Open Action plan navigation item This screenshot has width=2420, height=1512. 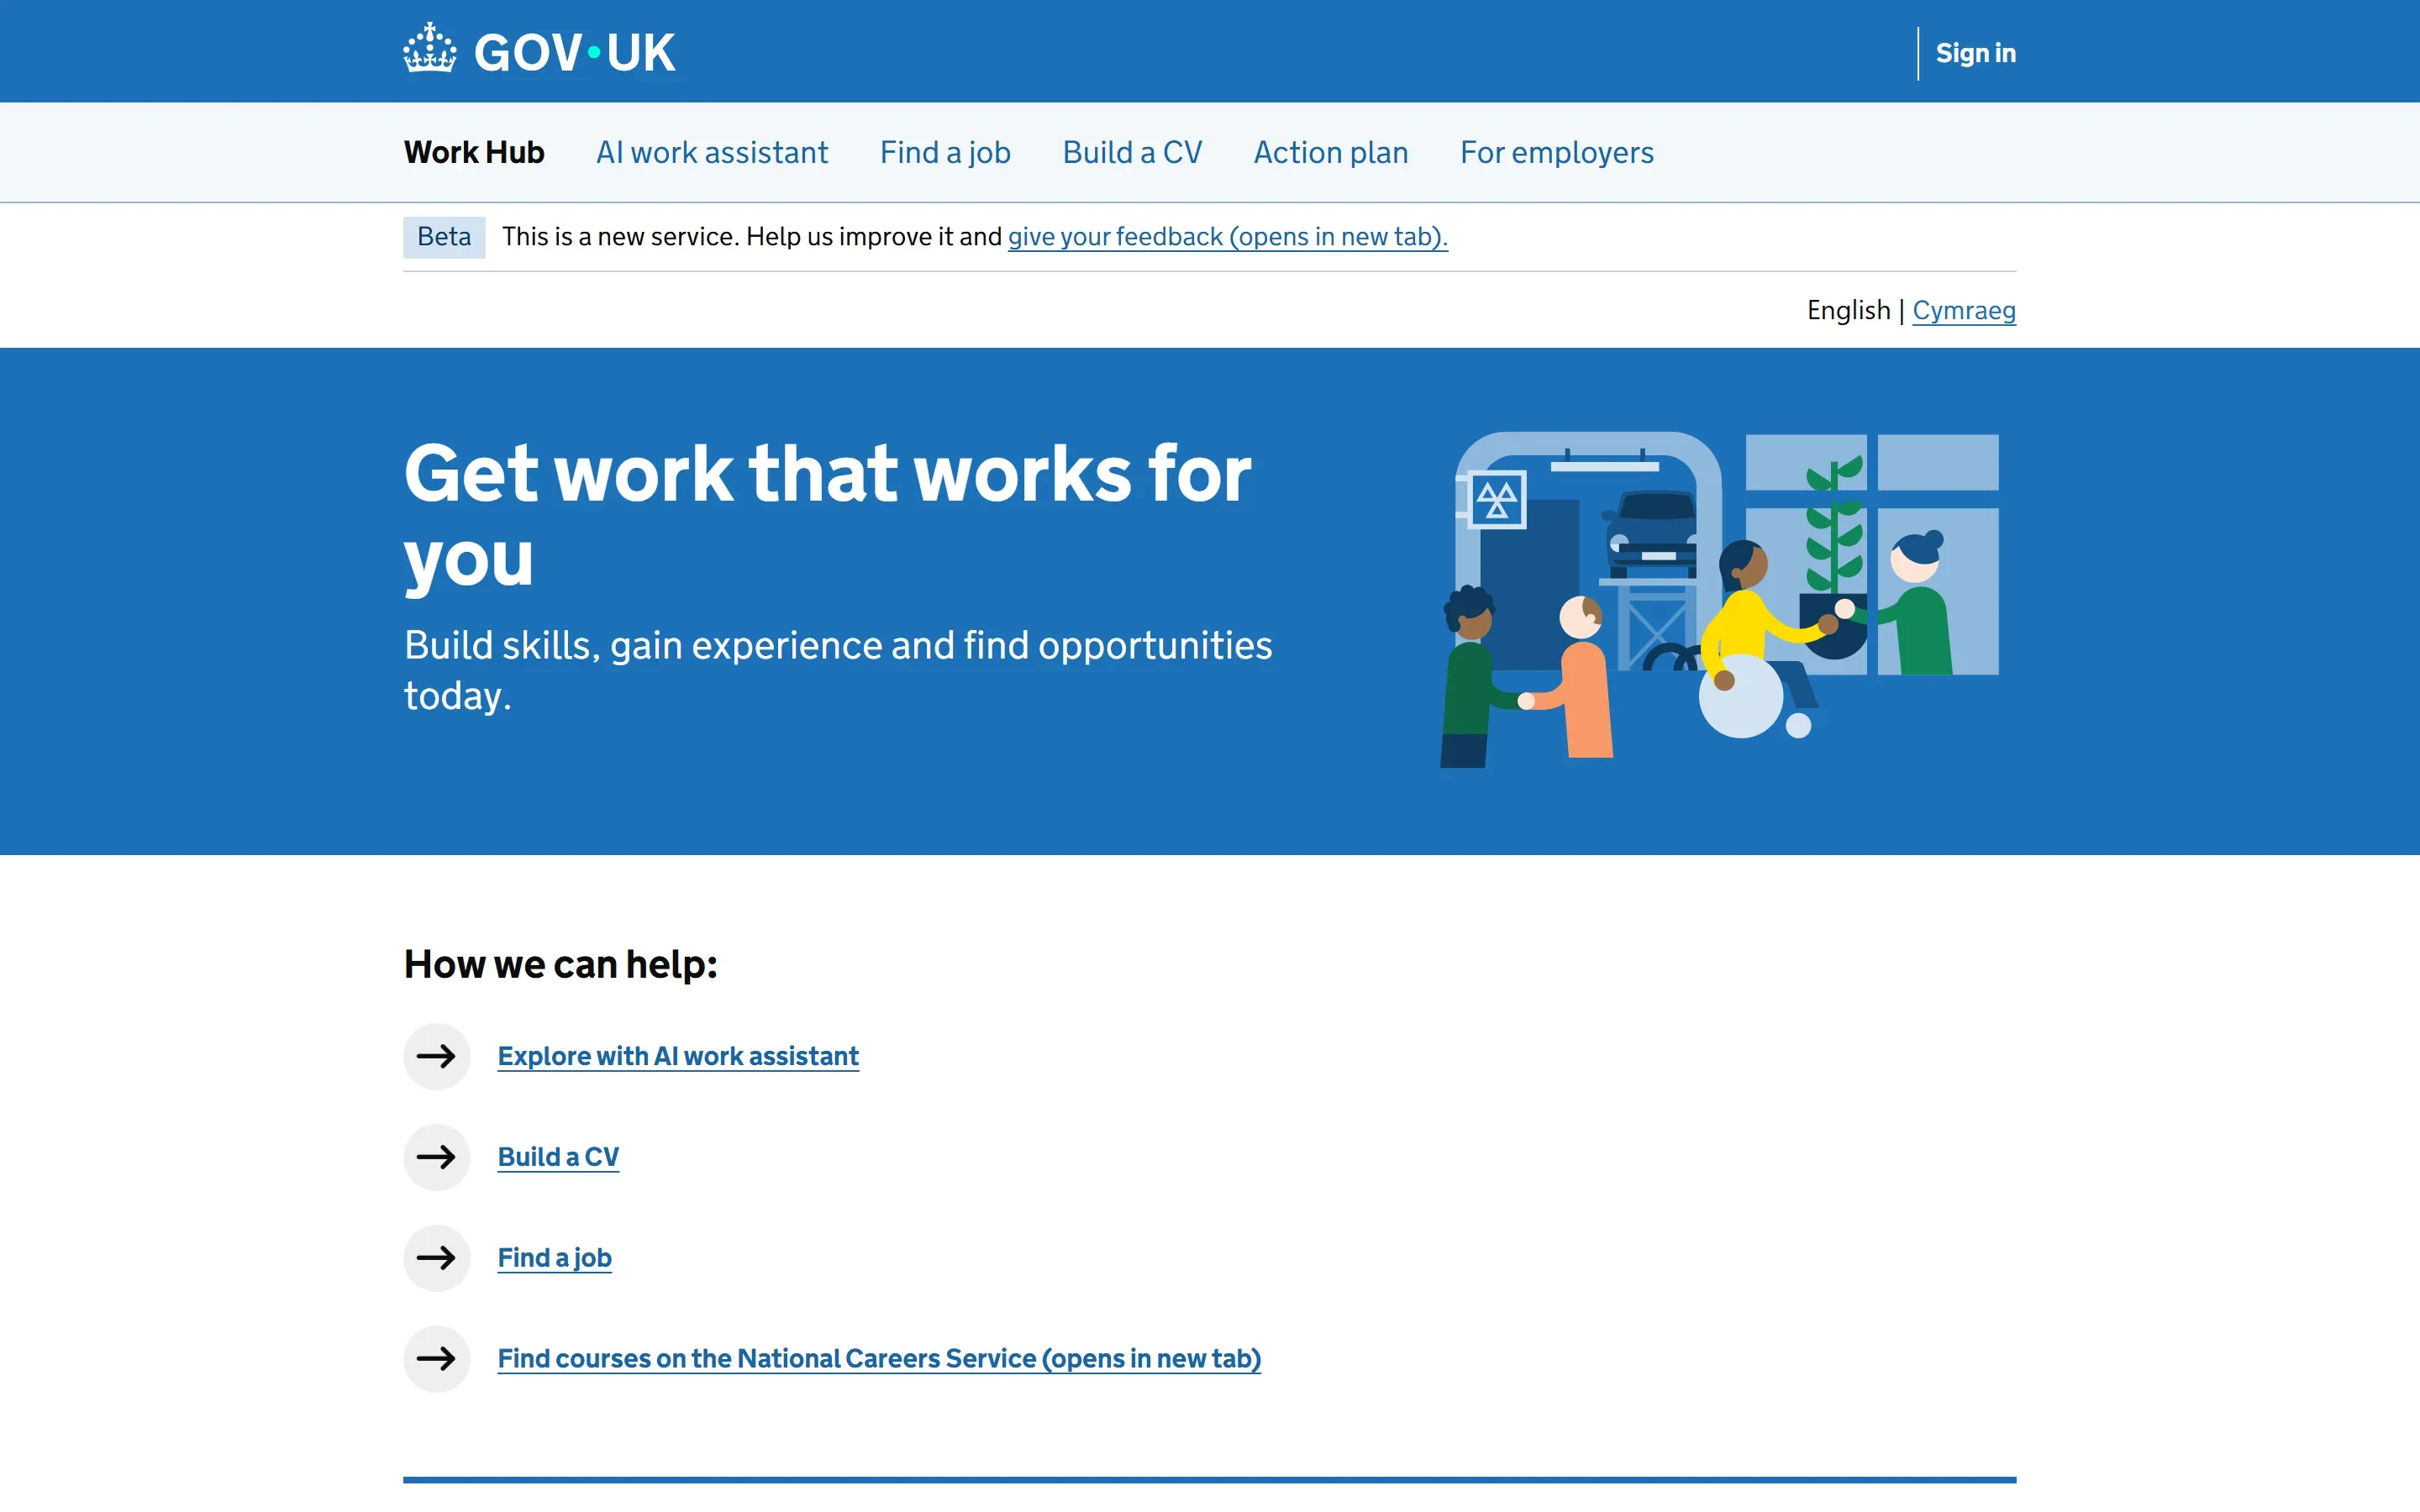(x=1331, y=152)
